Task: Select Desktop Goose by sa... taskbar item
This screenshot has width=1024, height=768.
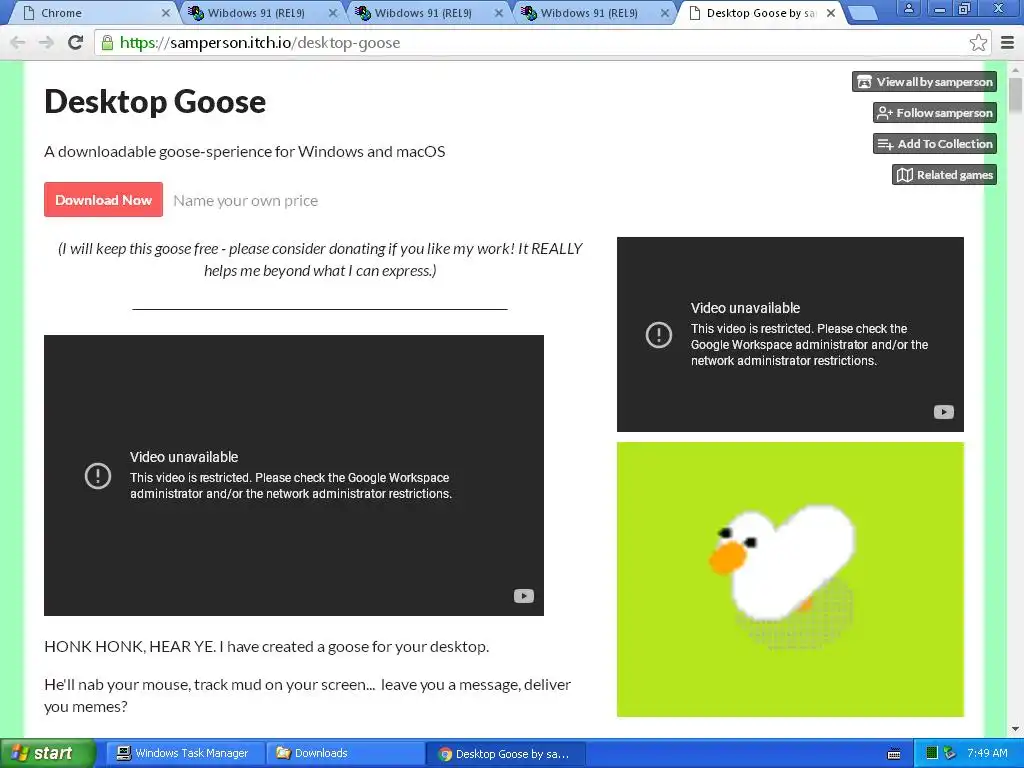Action: (x=506, y=754)
